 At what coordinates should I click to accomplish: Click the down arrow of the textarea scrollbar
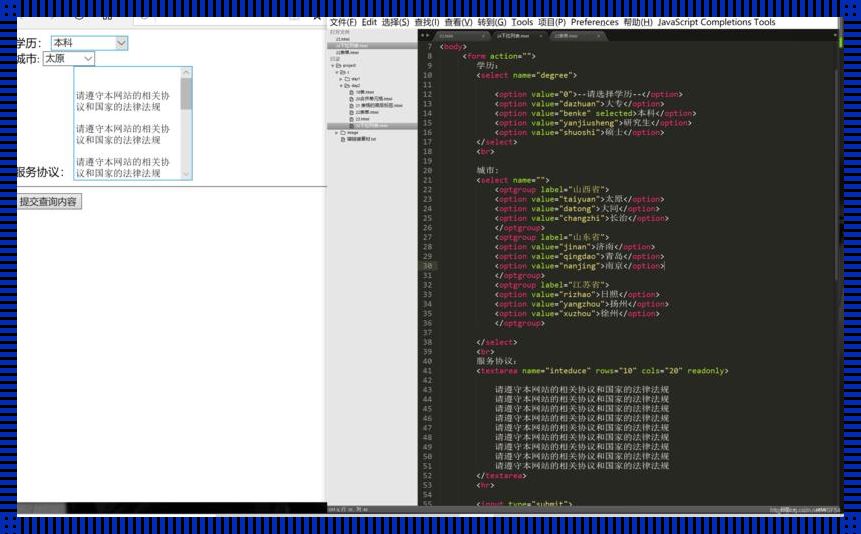coord(186,174)
